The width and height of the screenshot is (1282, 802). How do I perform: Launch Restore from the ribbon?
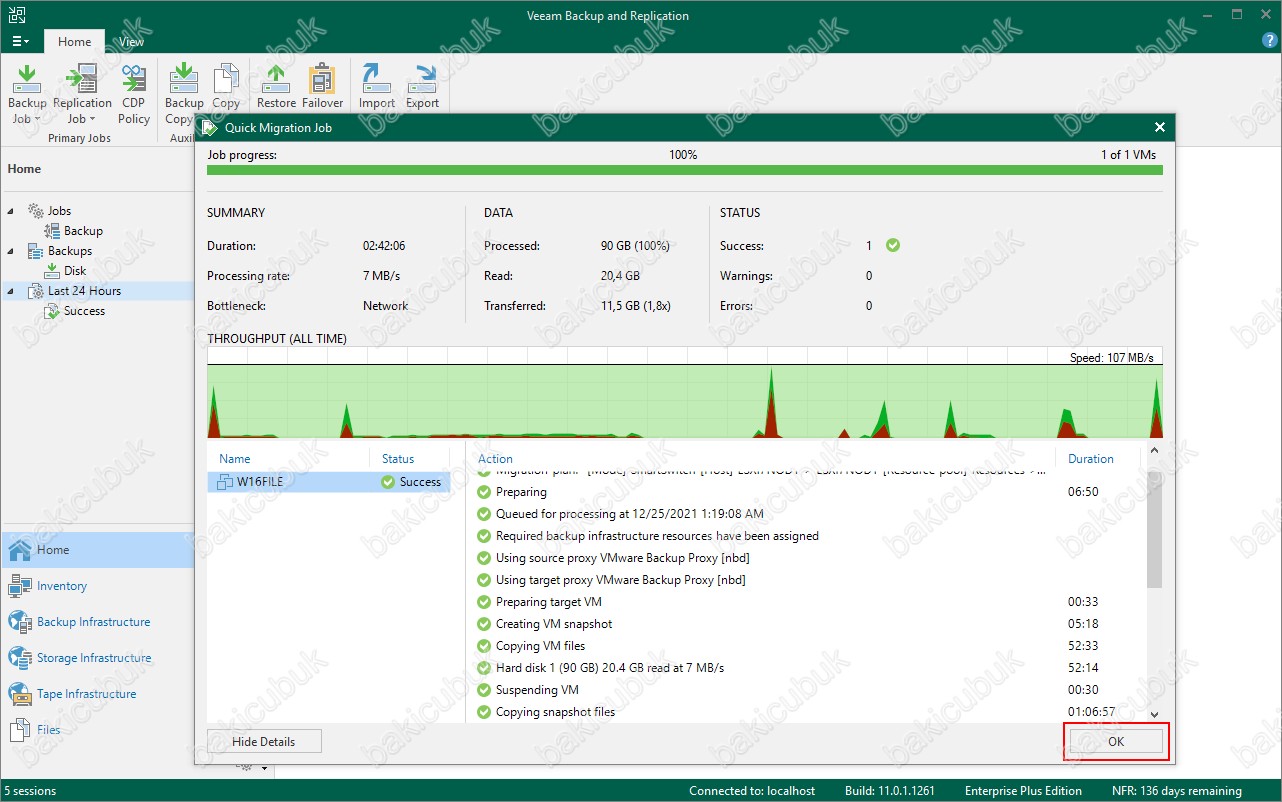(x=276, y=88)
